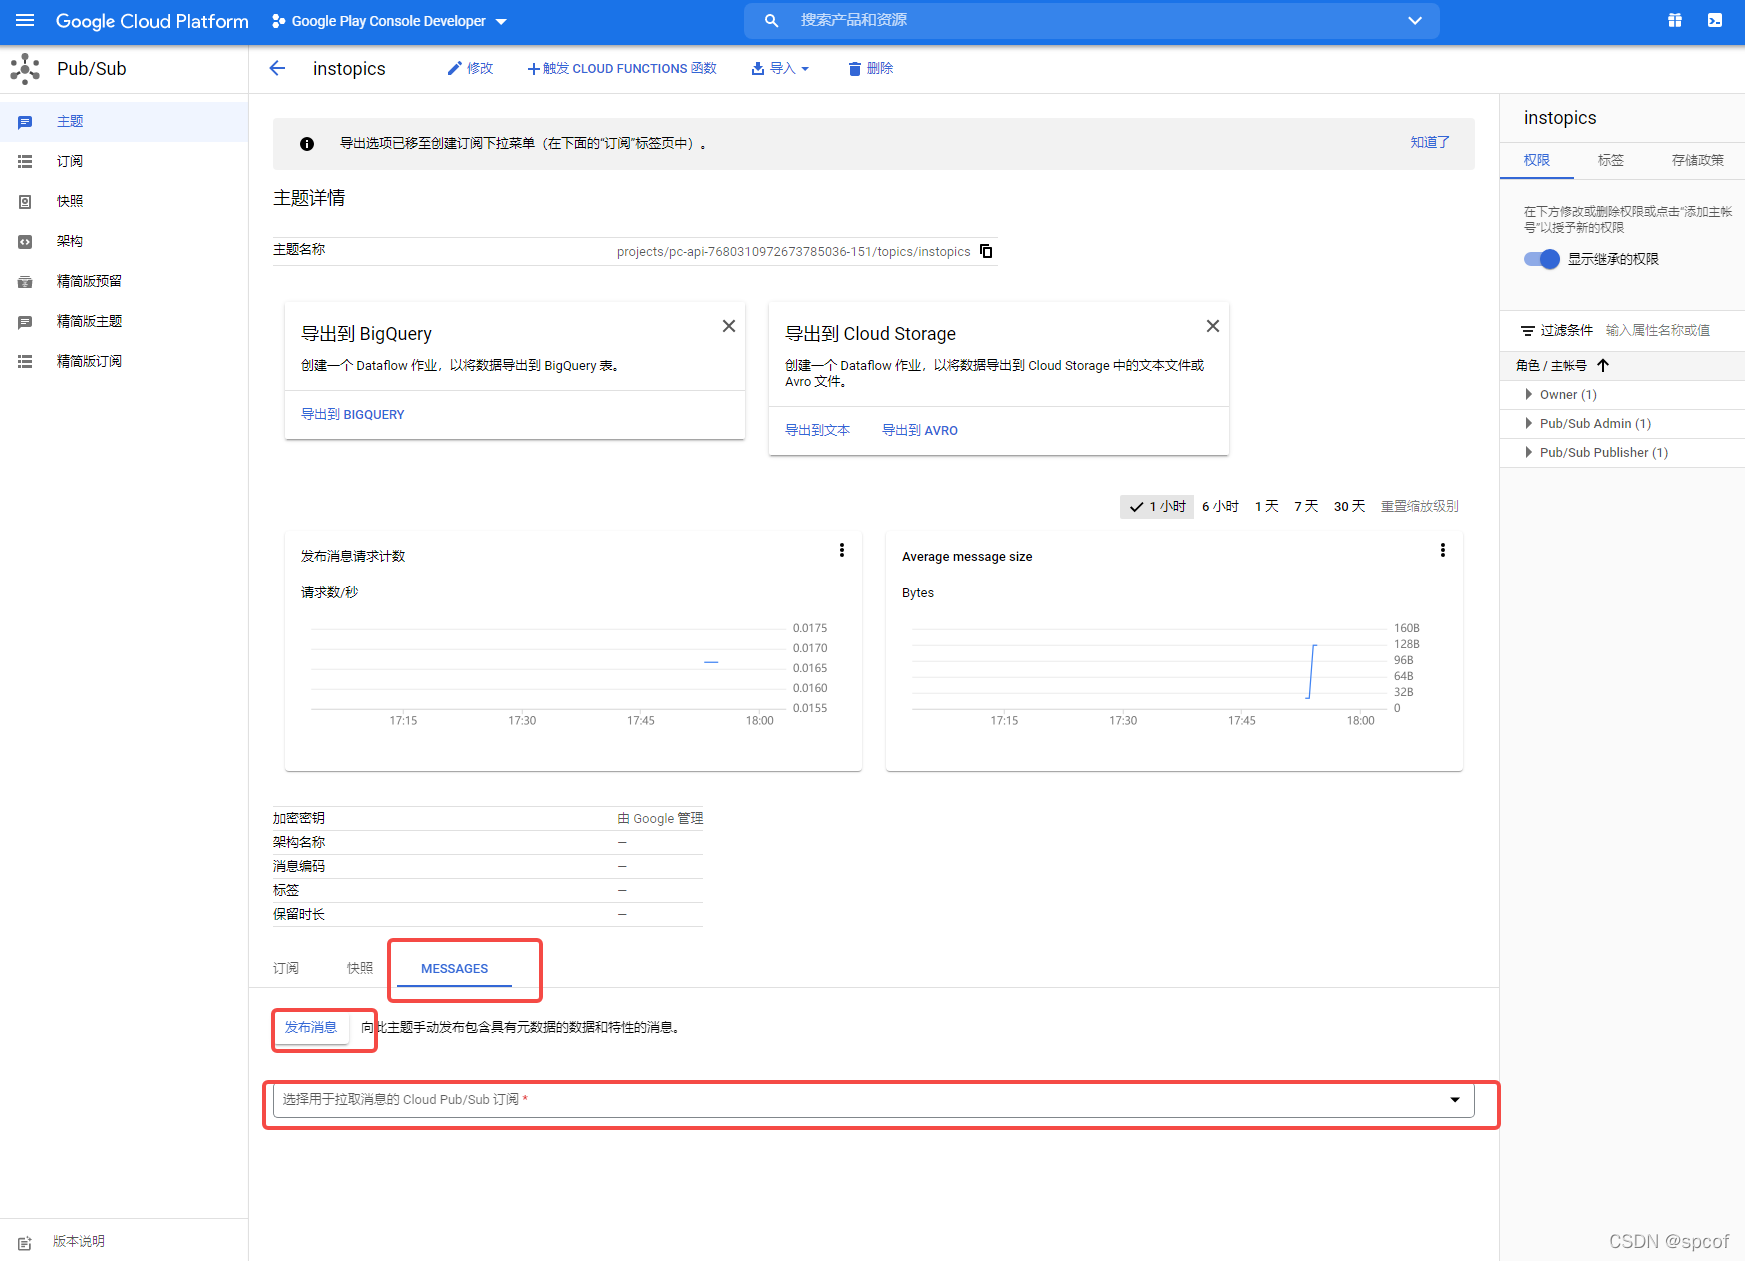
Task: Click 导出到文本 link
Action: pos(817,430)
